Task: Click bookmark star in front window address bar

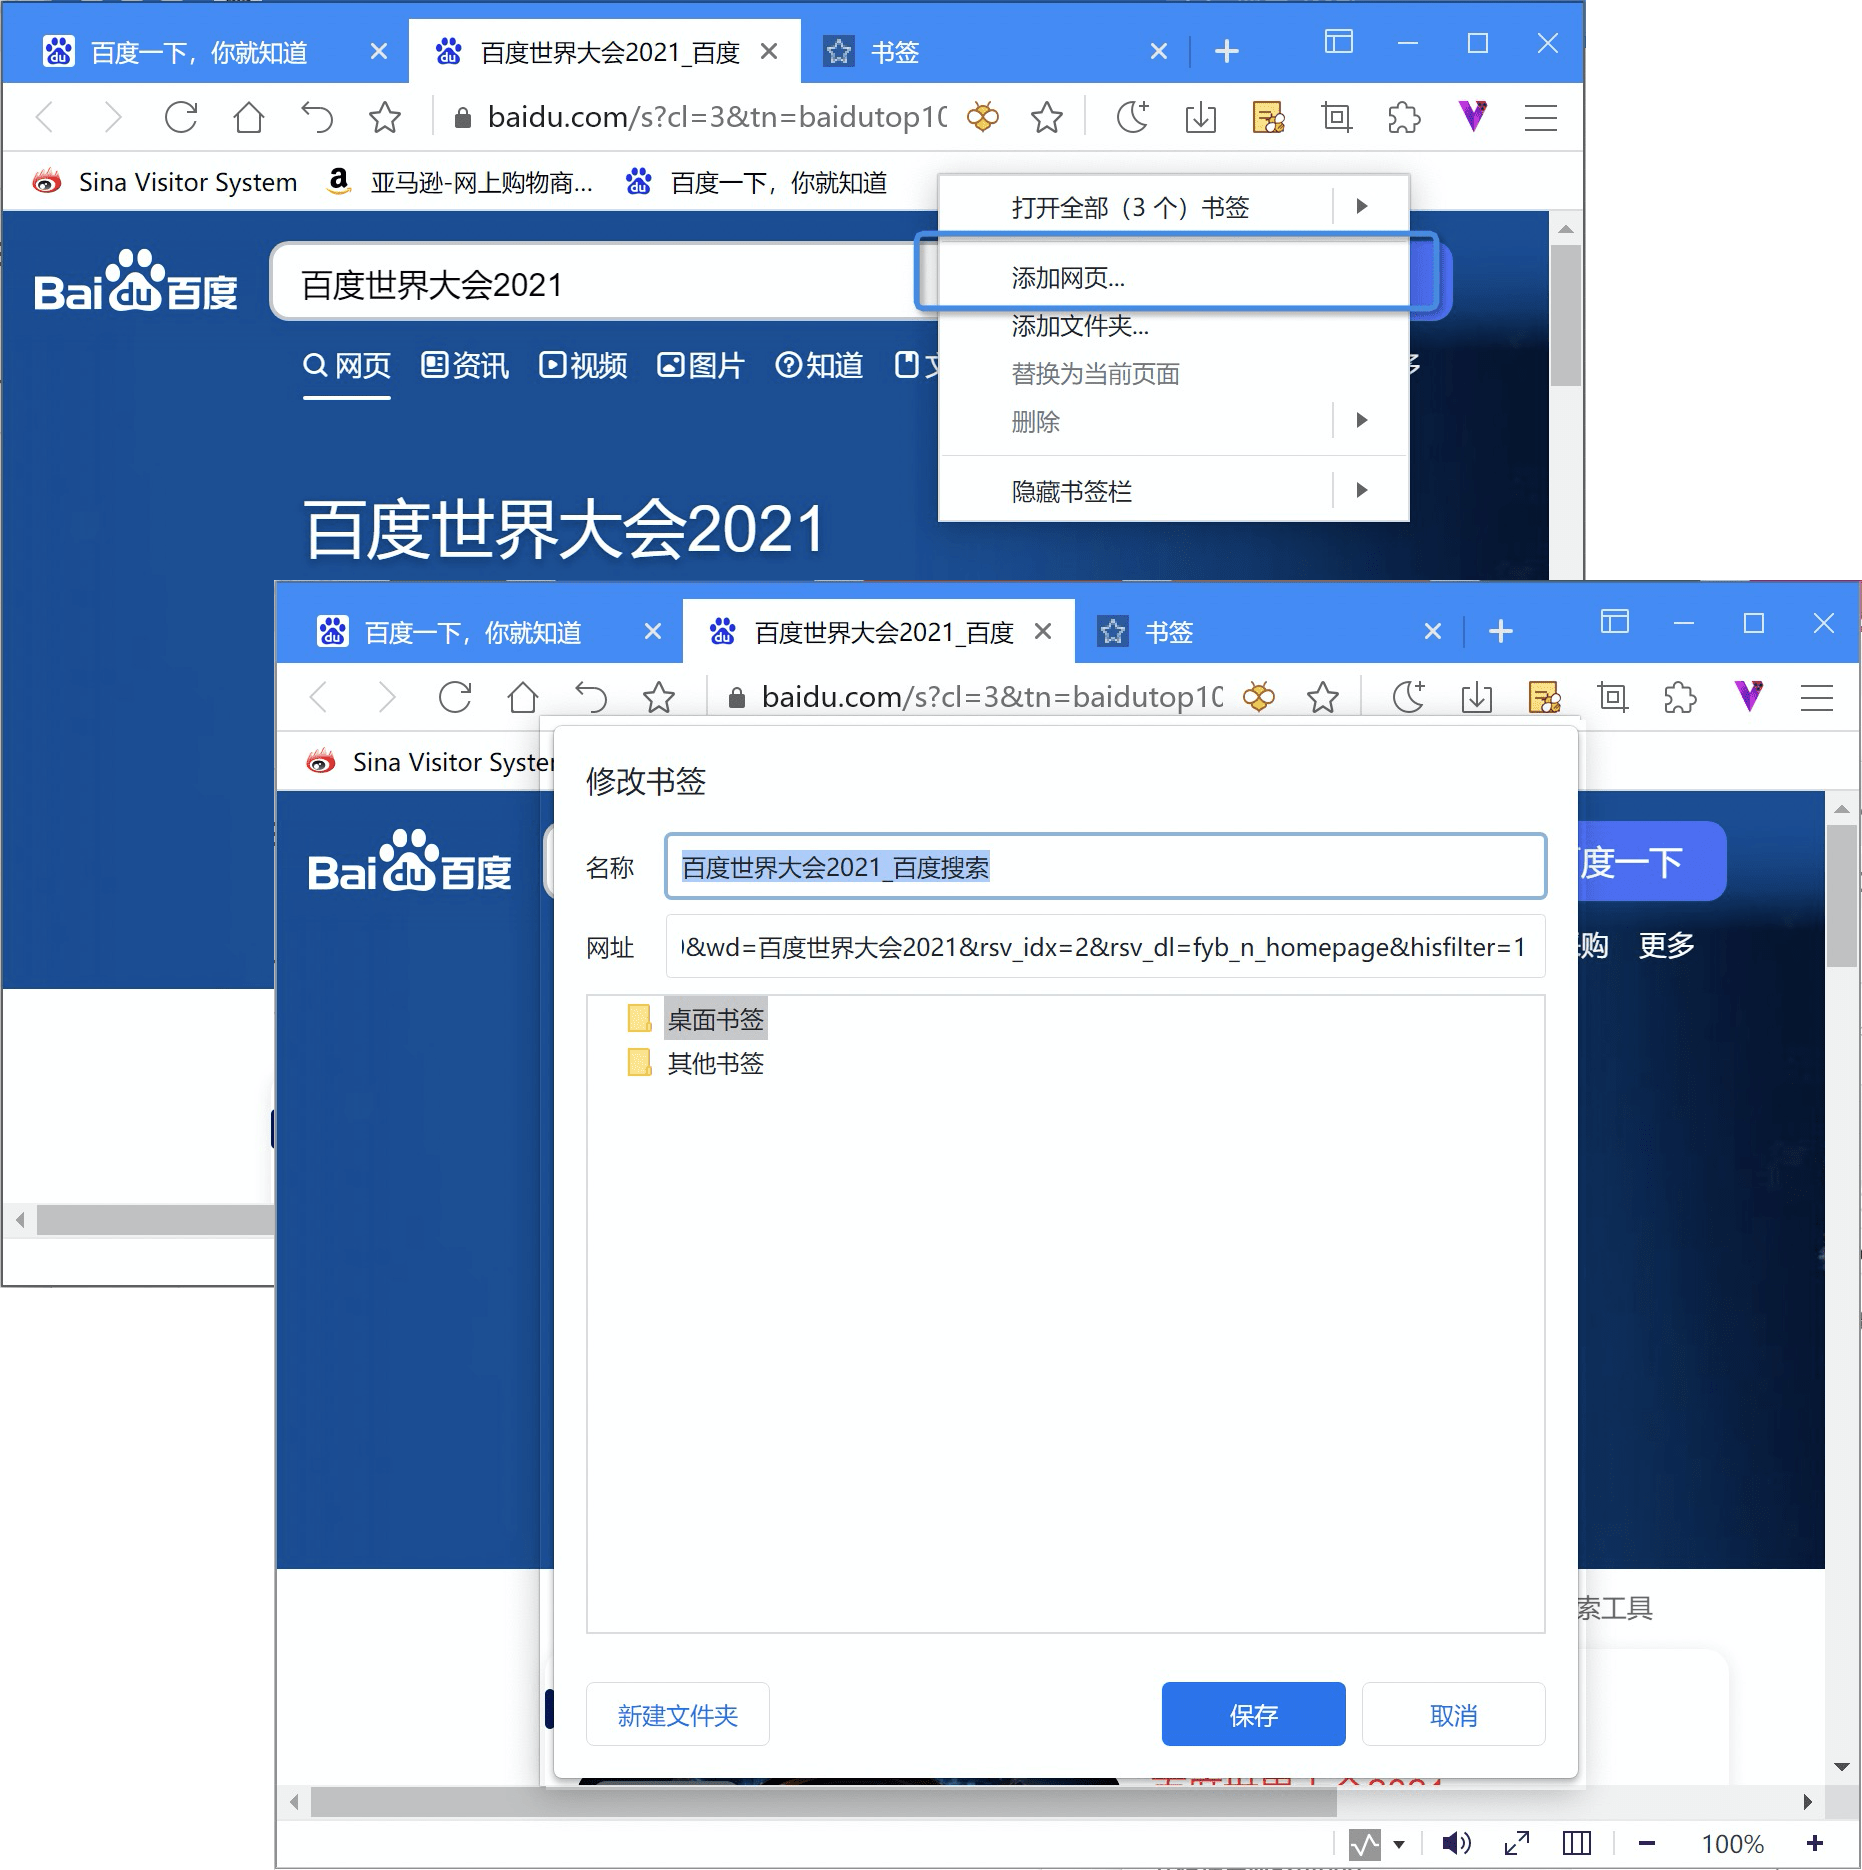Action: 1323,697
